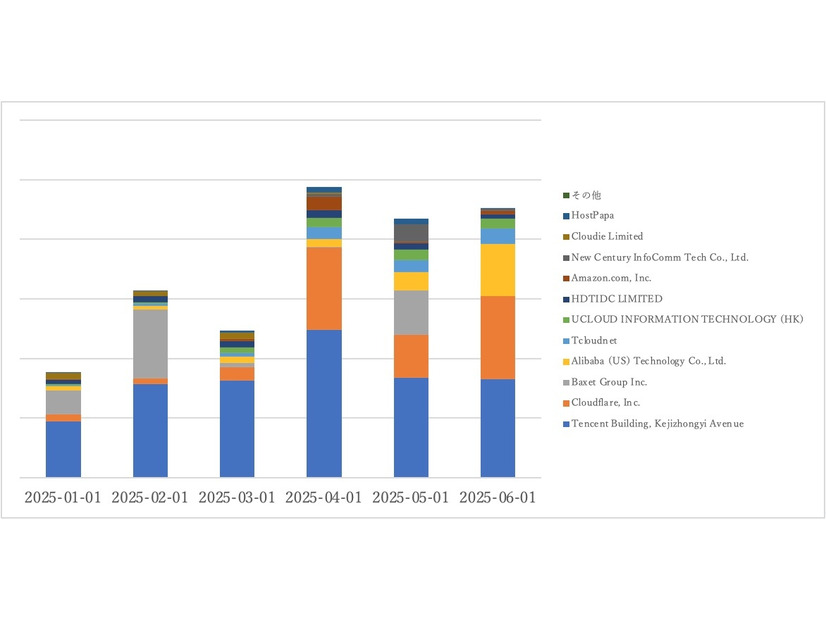Viewport: 826px width, 620px height.
Task: Select orange Cloudflare segment in 2025-04-01 bar
Action: [x=324, y=288]
